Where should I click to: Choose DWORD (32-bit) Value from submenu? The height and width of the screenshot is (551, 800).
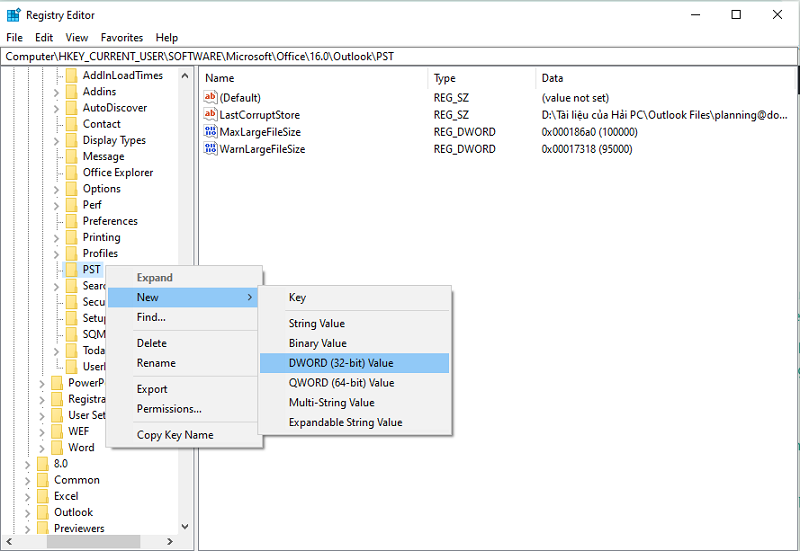coord(341,363)
